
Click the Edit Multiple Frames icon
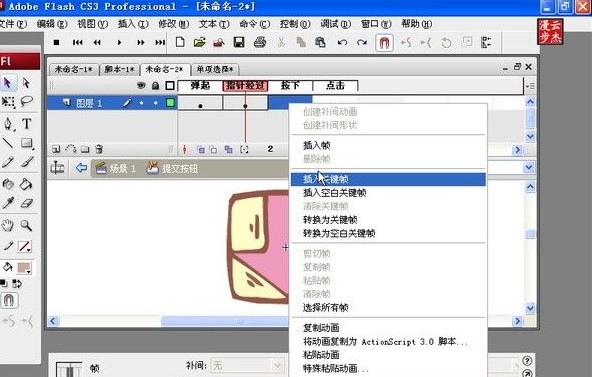[x=228, y=149]
